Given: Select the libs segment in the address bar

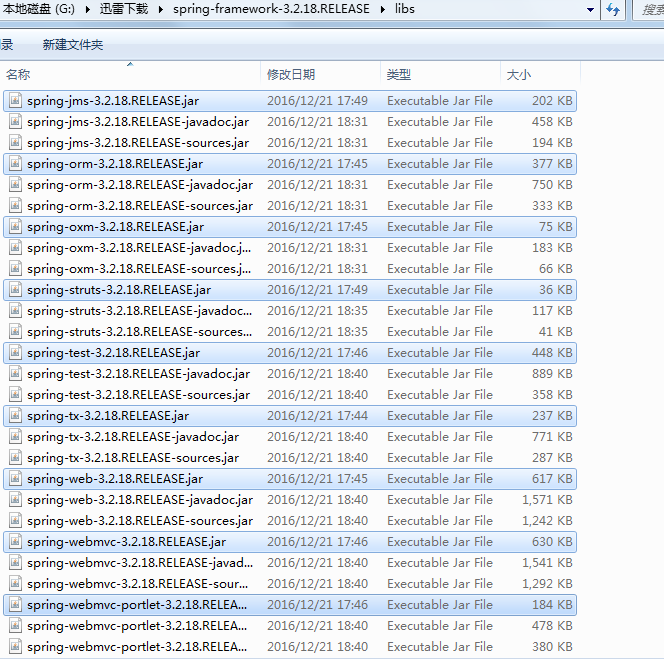Looking at the screenshot, I should (x=404, y=9).
